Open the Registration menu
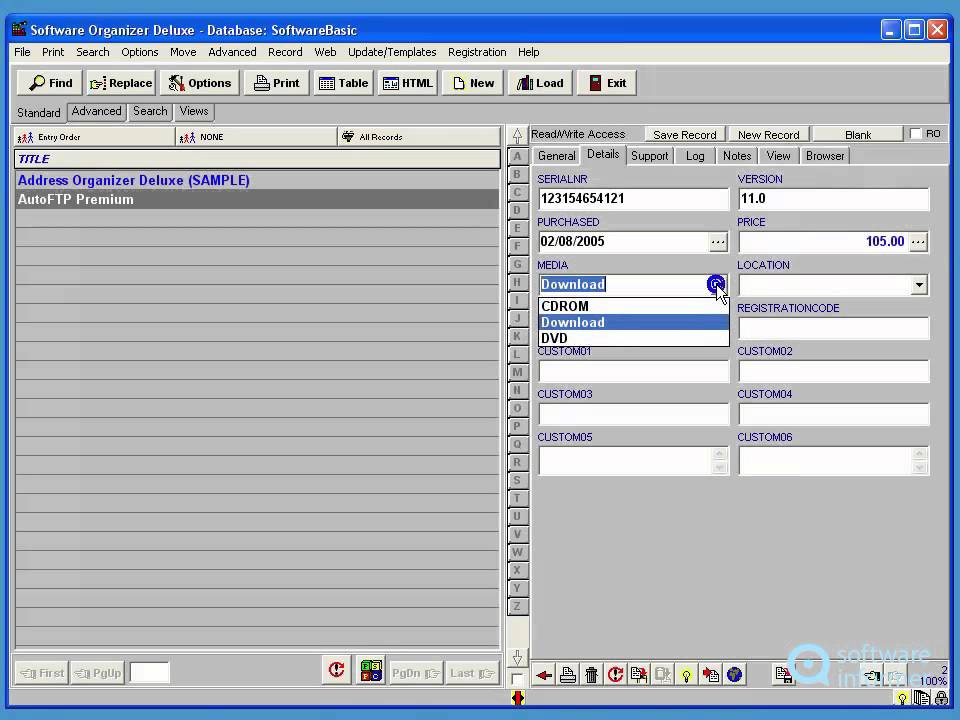This screenshot has width=960, height=720. pyautogui.click(x=477, y=52)
